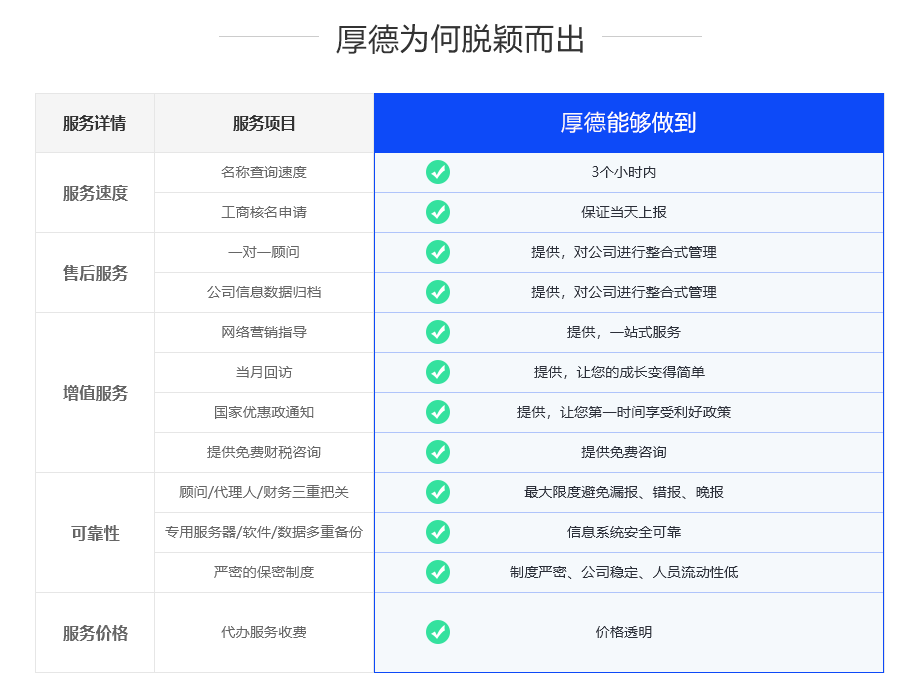Click the 3个小时内 description
Viewport: 920px width, 693px height.
coord(624,172)
